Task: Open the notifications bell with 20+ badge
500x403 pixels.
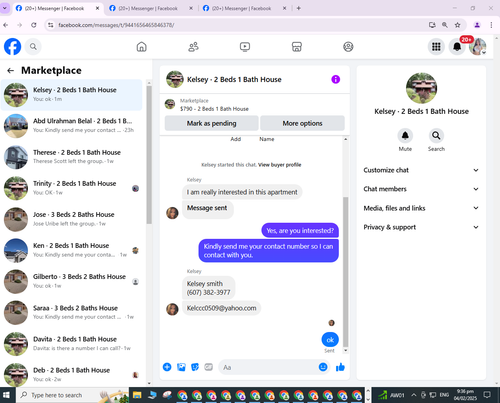Action: (x=457, y=47)
